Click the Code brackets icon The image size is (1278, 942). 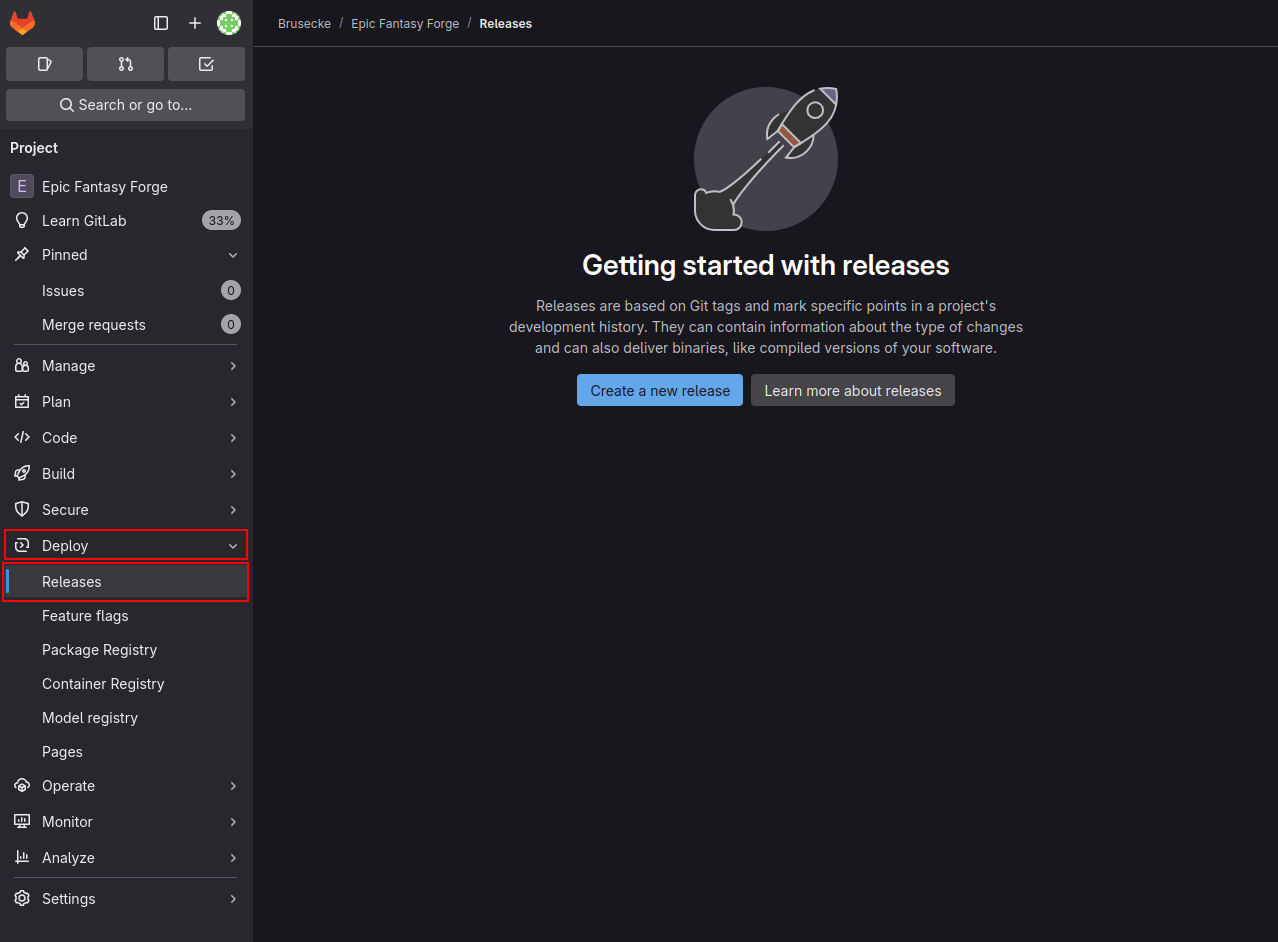click(22, 438)
